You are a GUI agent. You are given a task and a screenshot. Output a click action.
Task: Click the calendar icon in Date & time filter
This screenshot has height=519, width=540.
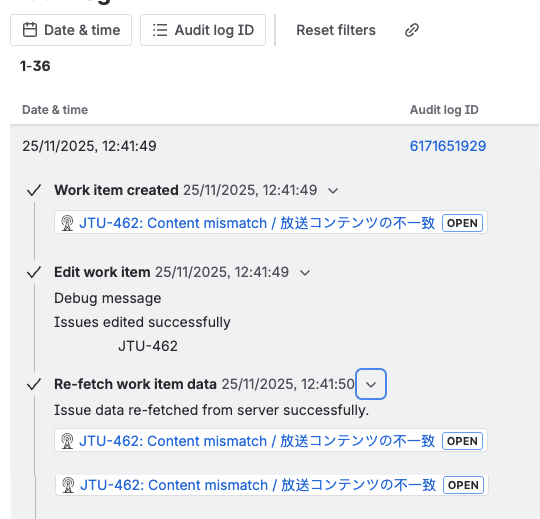click(x=30, y=30)
